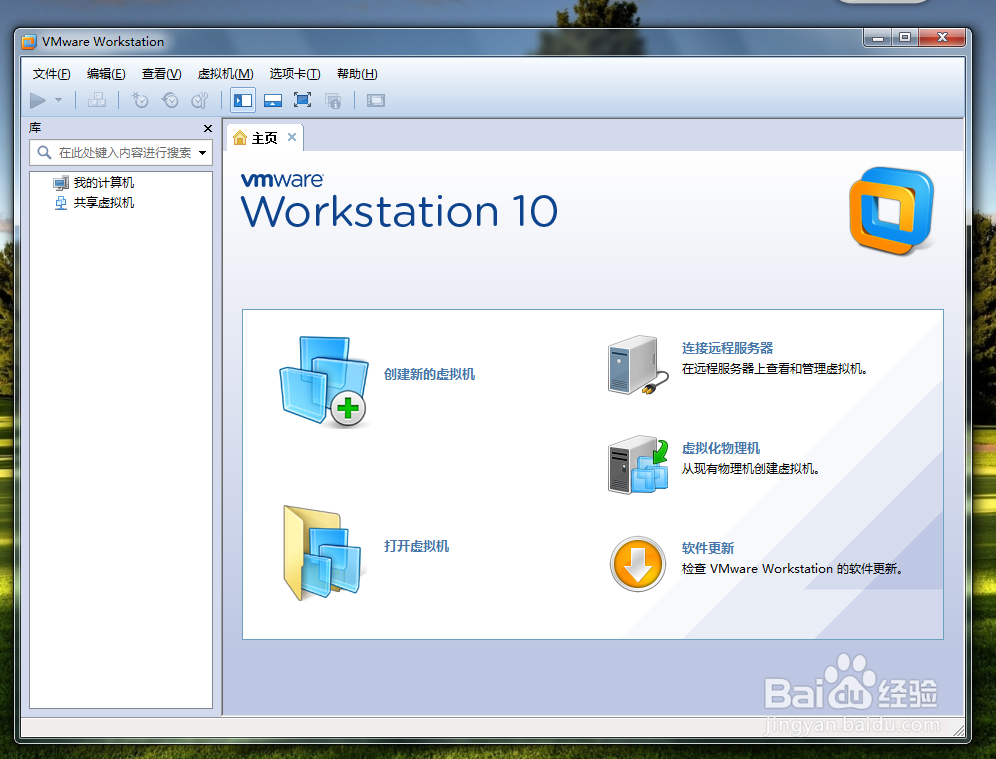Screen dimensions: 996x759
Task: Open the 虚拟机(M) menu
Action: [x=225, y=73]
